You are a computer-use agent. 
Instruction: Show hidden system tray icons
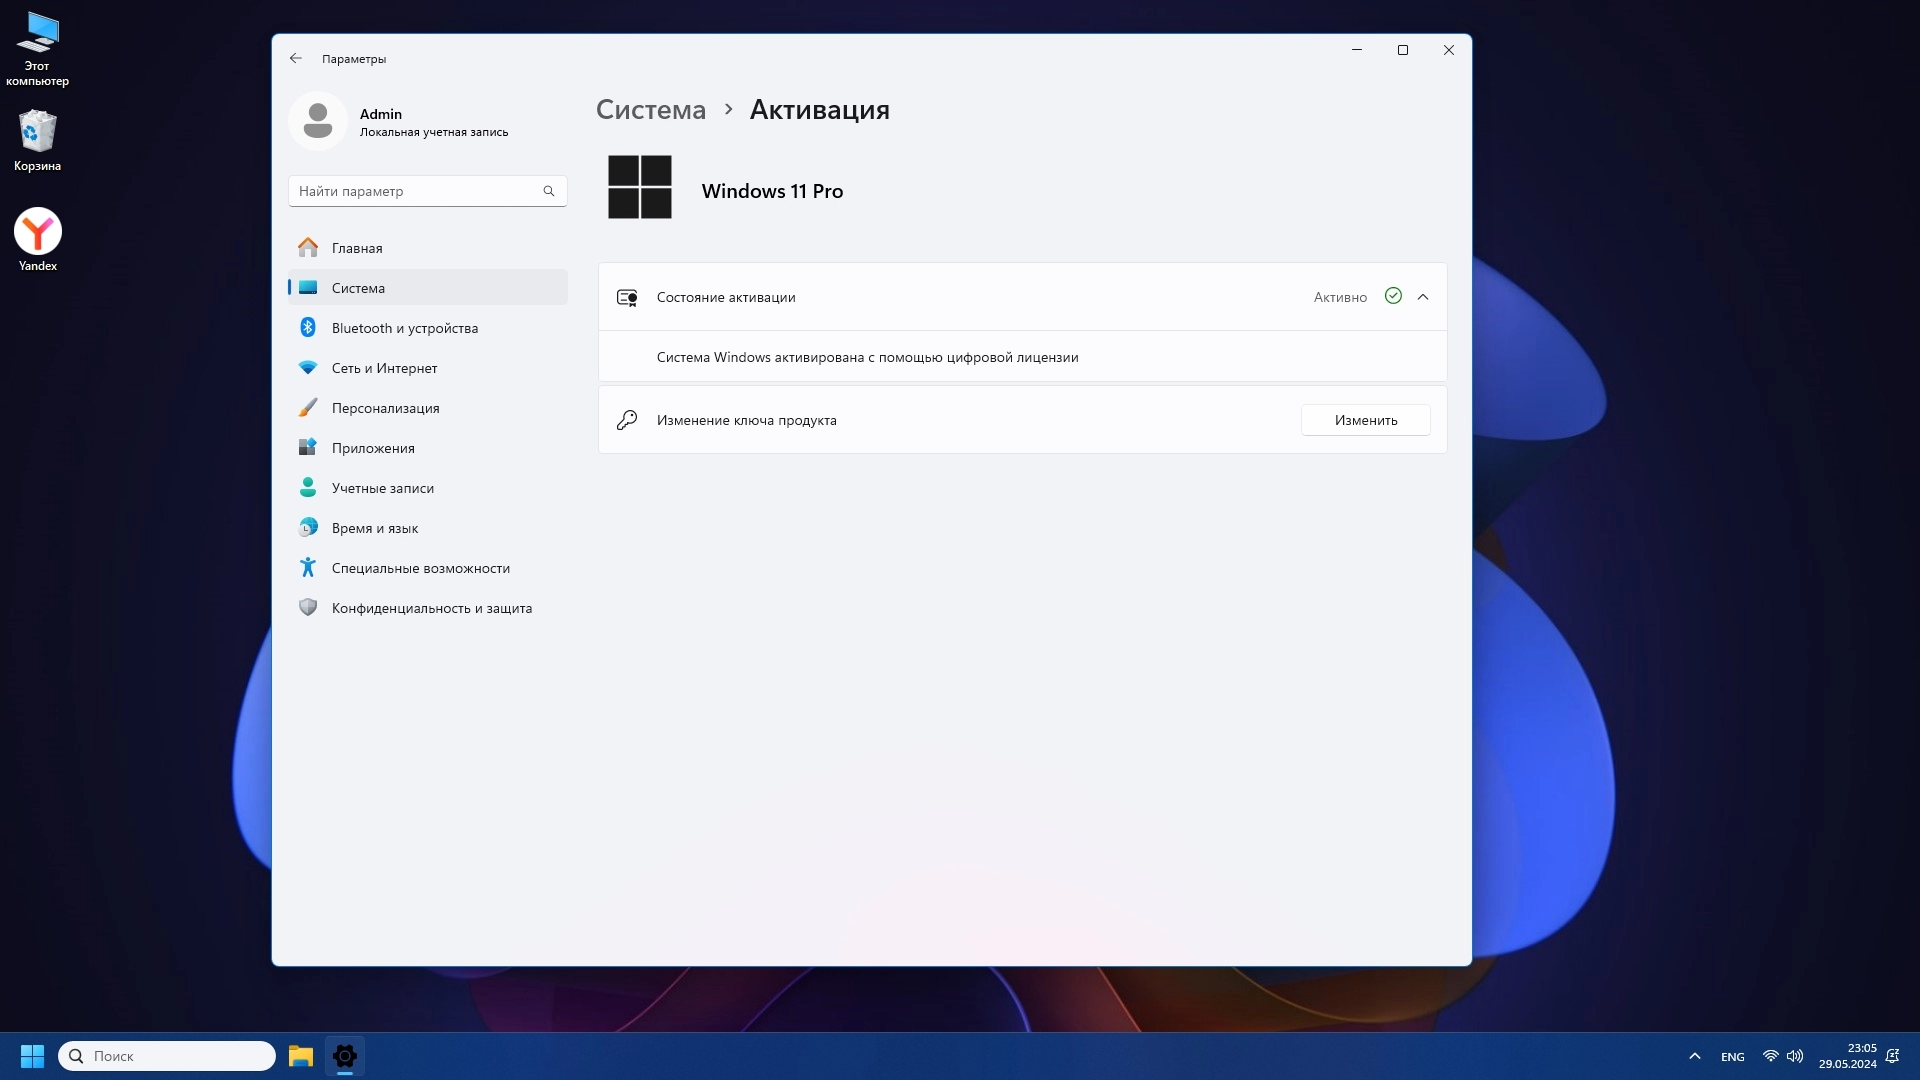[1695, 1056]
